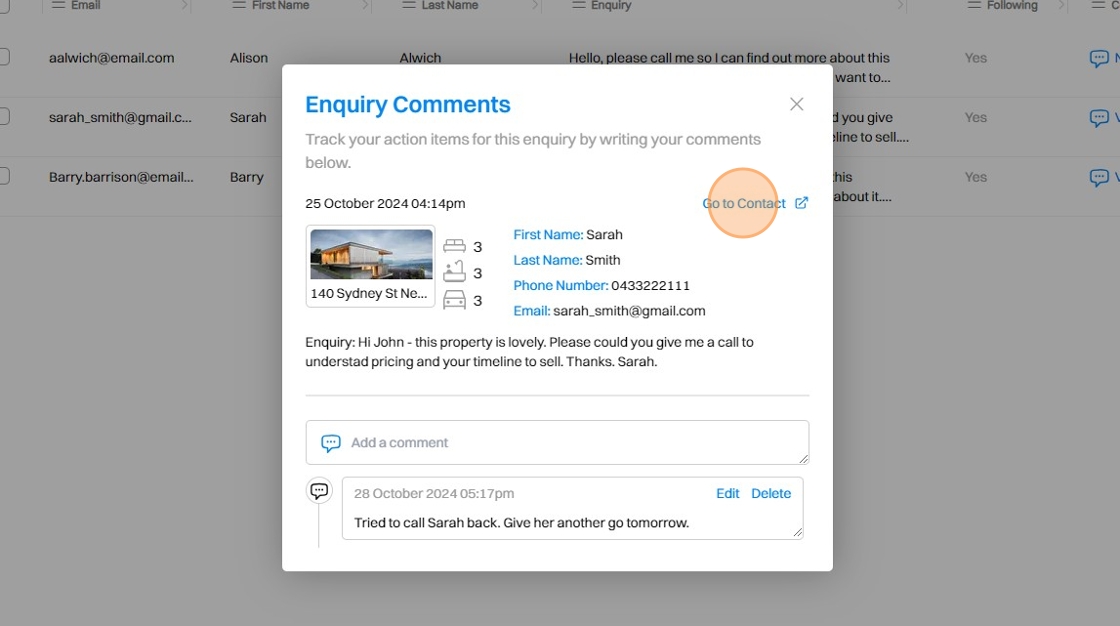The width and height of the screenshot is (1120, 626).
Task: Tick the checkbox for the aalwich@email.com row
Action: (3, 57)
